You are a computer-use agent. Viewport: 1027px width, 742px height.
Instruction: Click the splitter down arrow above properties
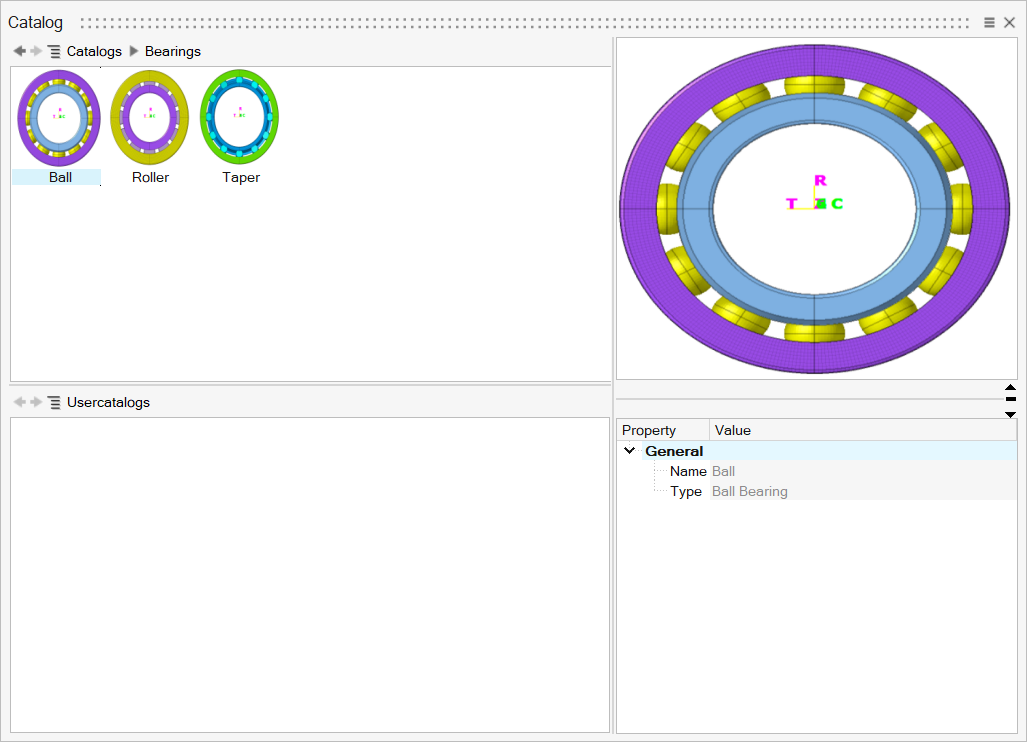point(1010,414)
